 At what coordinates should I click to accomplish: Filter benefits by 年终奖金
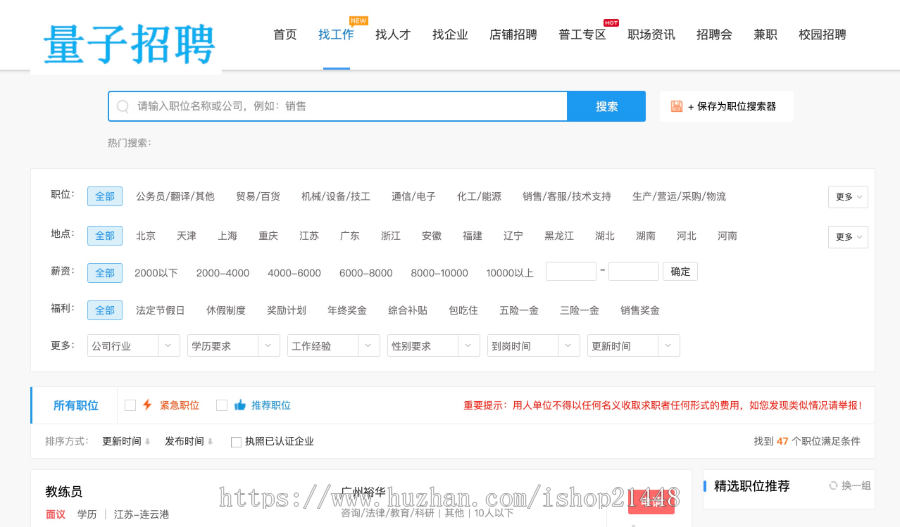pos(347,311)
